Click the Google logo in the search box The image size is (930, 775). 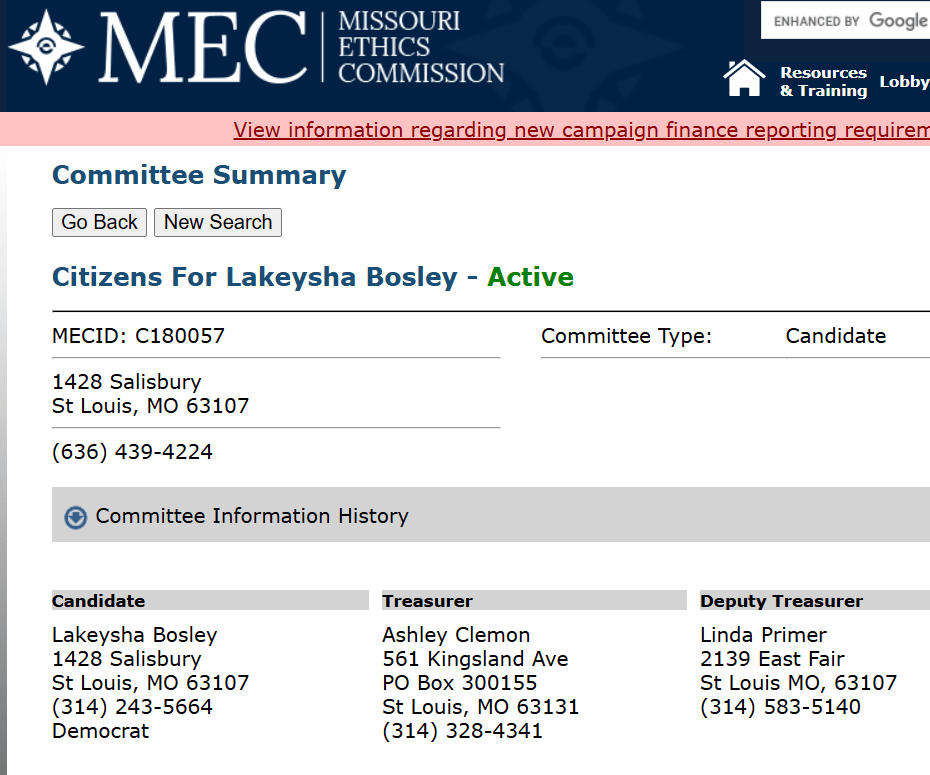tap(898, 20)
